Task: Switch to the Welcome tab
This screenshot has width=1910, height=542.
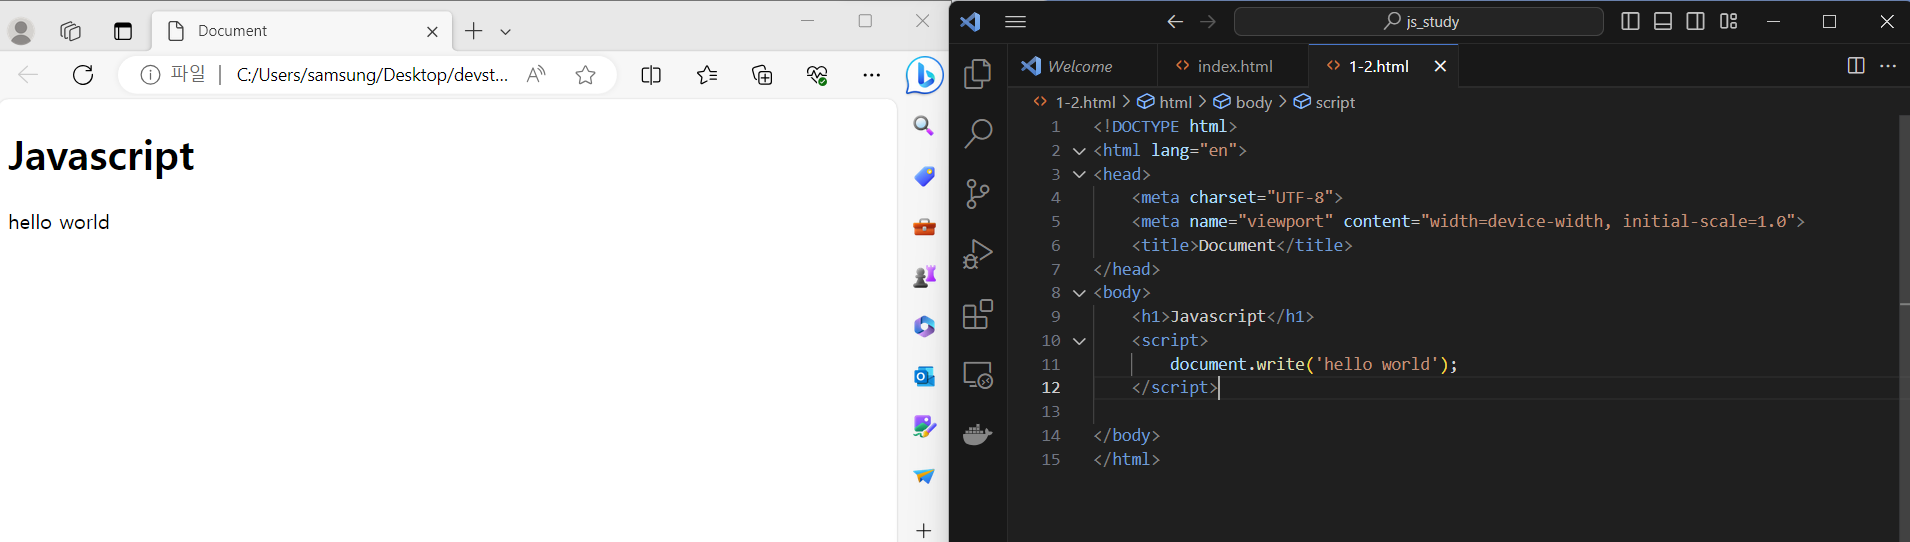Action: (x=1082, y=66)
